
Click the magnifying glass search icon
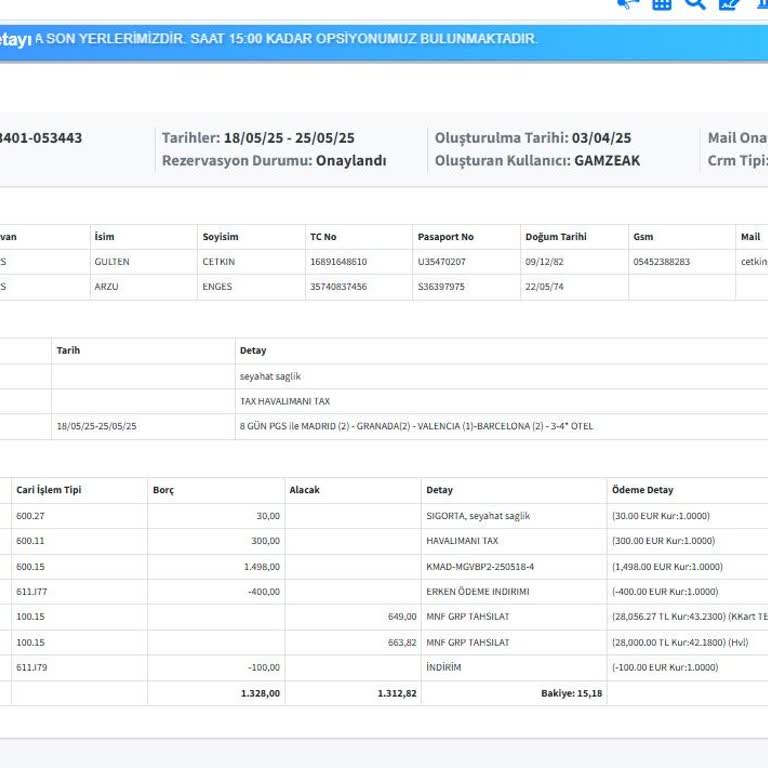coord(694,3)
